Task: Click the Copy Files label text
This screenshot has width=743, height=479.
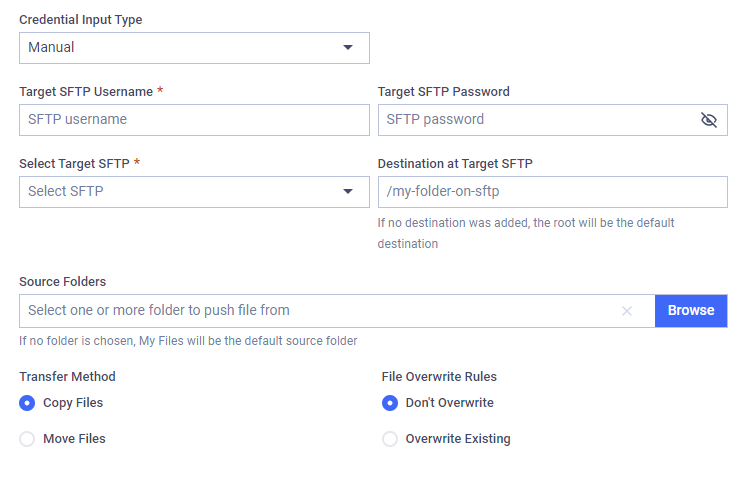Action: point(73,403)
